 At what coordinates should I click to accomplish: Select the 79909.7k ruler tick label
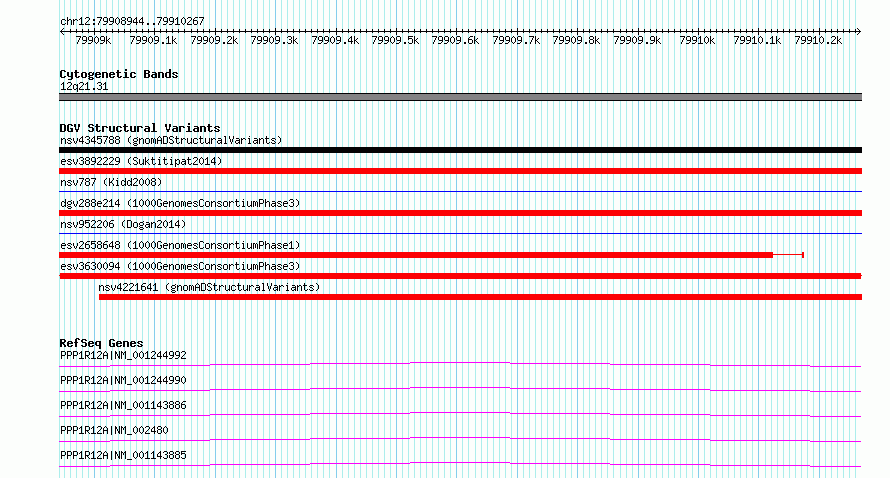(x=516, y=40)
